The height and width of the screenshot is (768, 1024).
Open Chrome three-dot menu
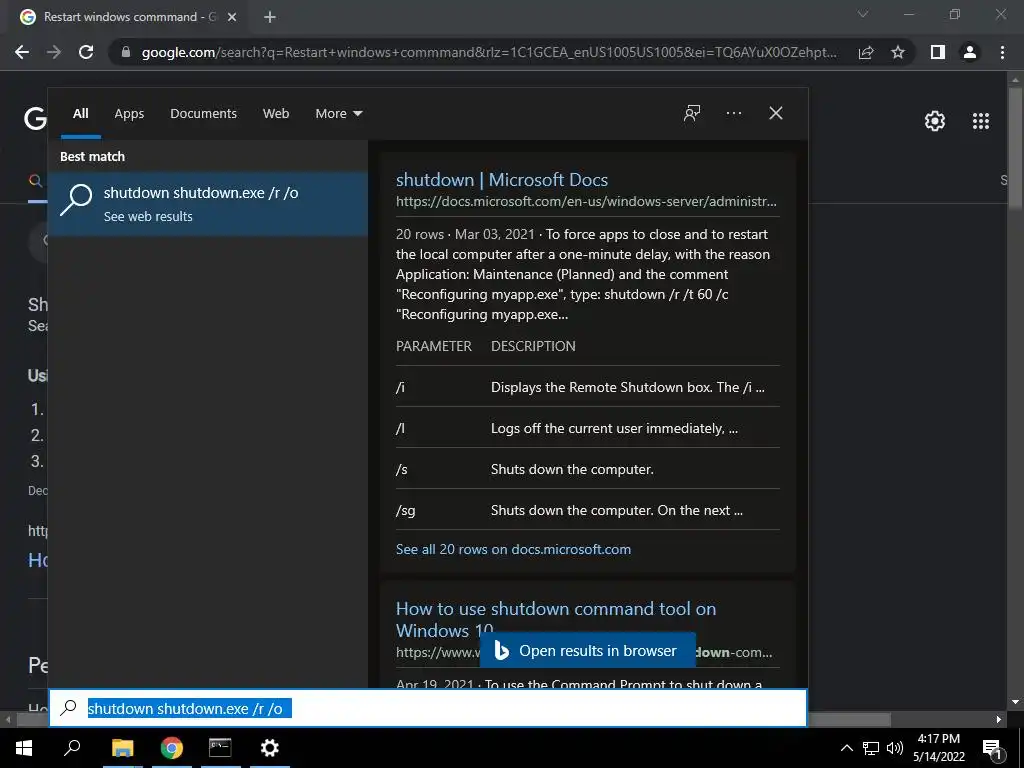point(1002,52)
